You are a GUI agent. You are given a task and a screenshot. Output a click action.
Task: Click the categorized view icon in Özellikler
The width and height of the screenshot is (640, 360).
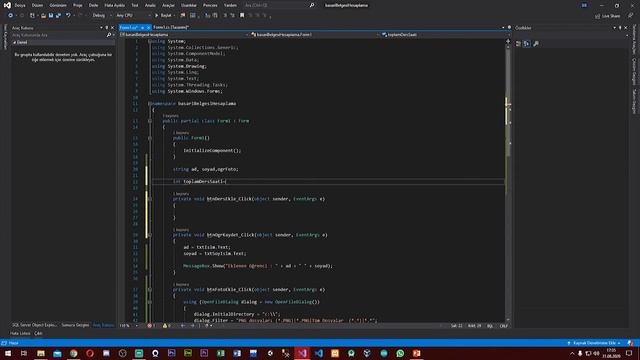point(518,44)
